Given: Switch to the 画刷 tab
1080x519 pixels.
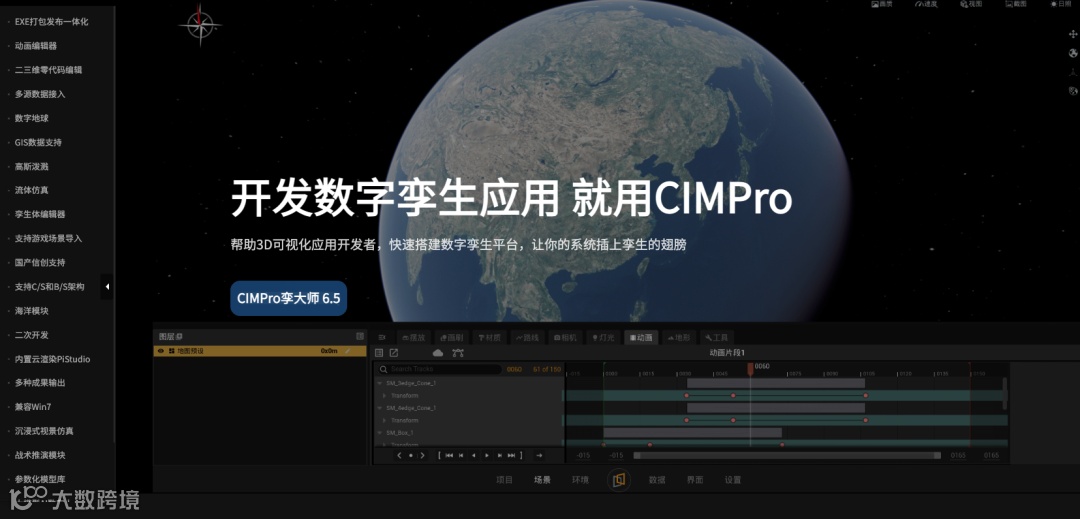Looking at the screenshot, I should (x=451, y=338).
